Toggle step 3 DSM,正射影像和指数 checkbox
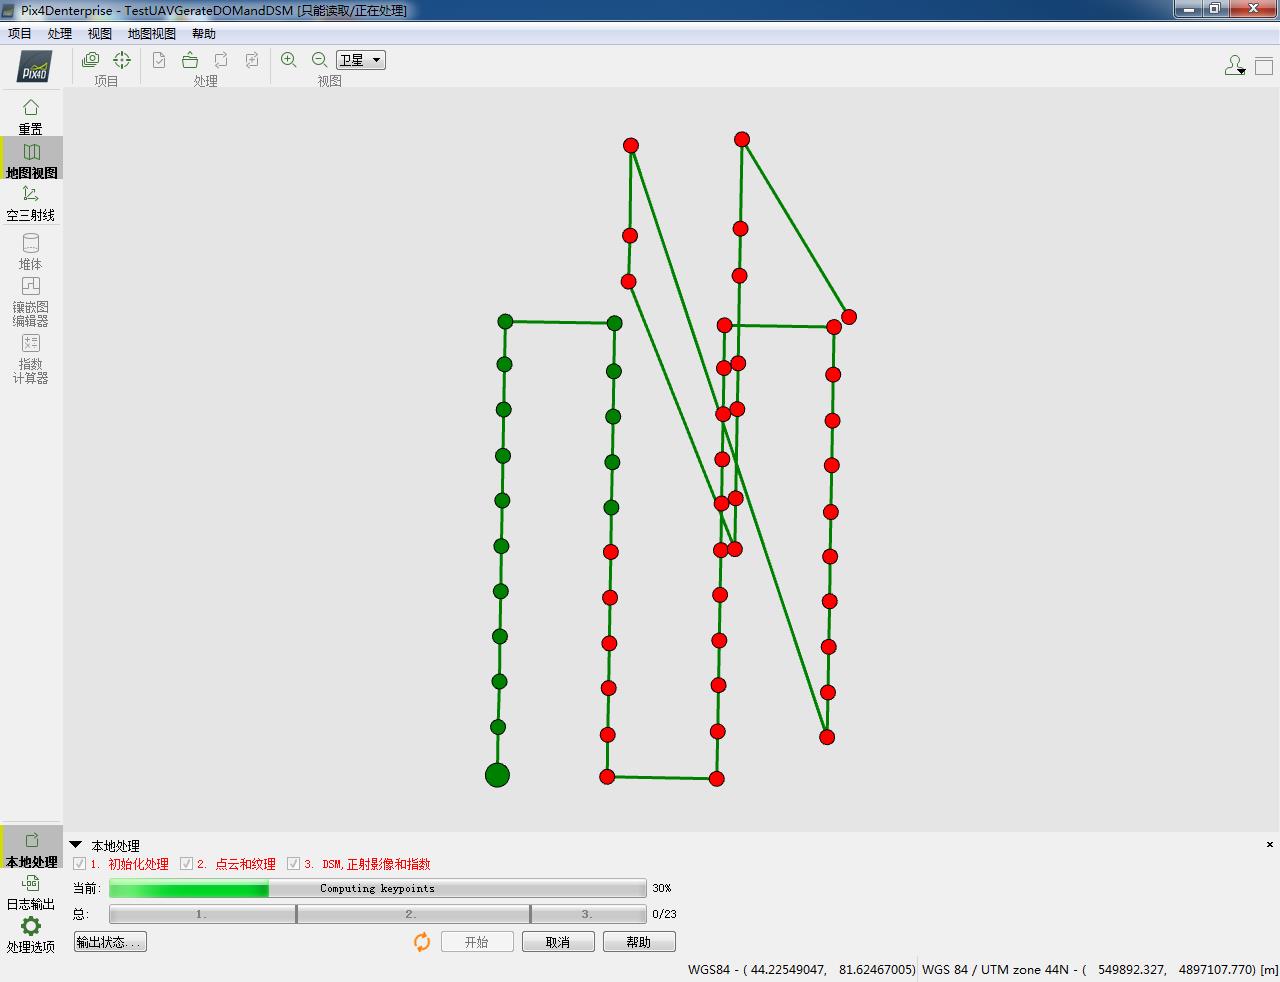1280x982 pixels. (x=294, y=864)
